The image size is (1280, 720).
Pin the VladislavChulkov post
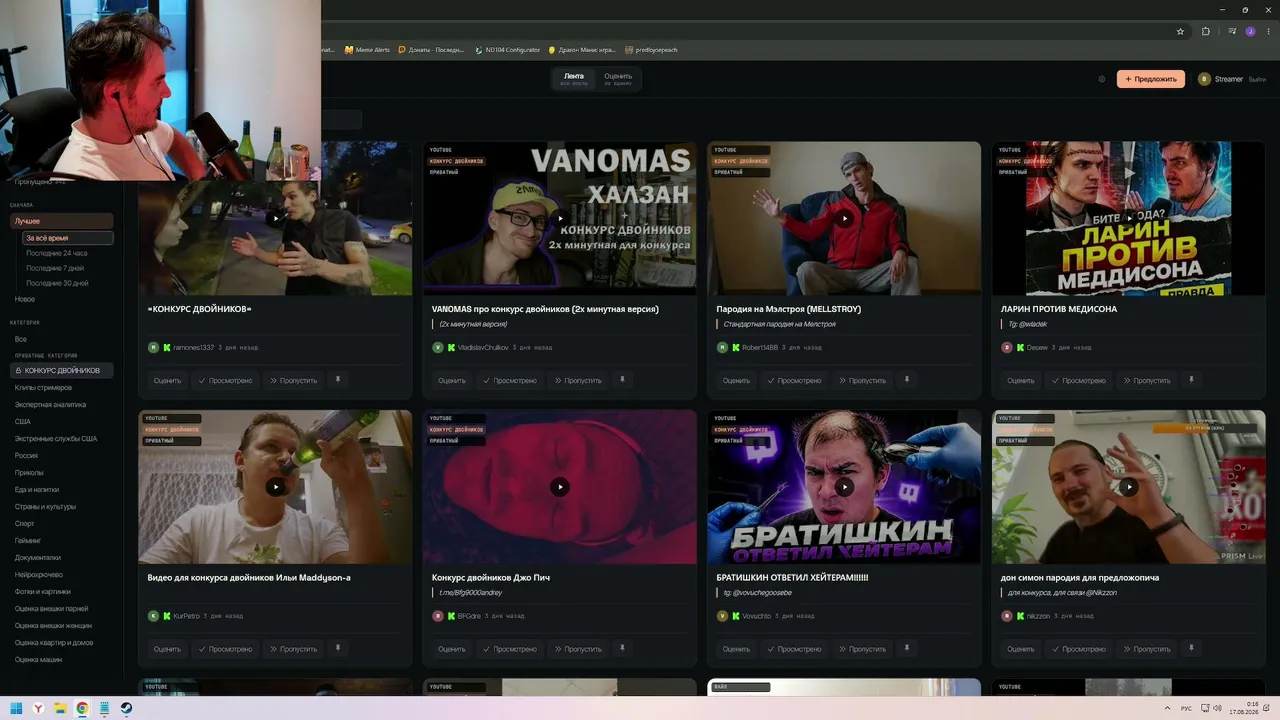coord(622,380)
